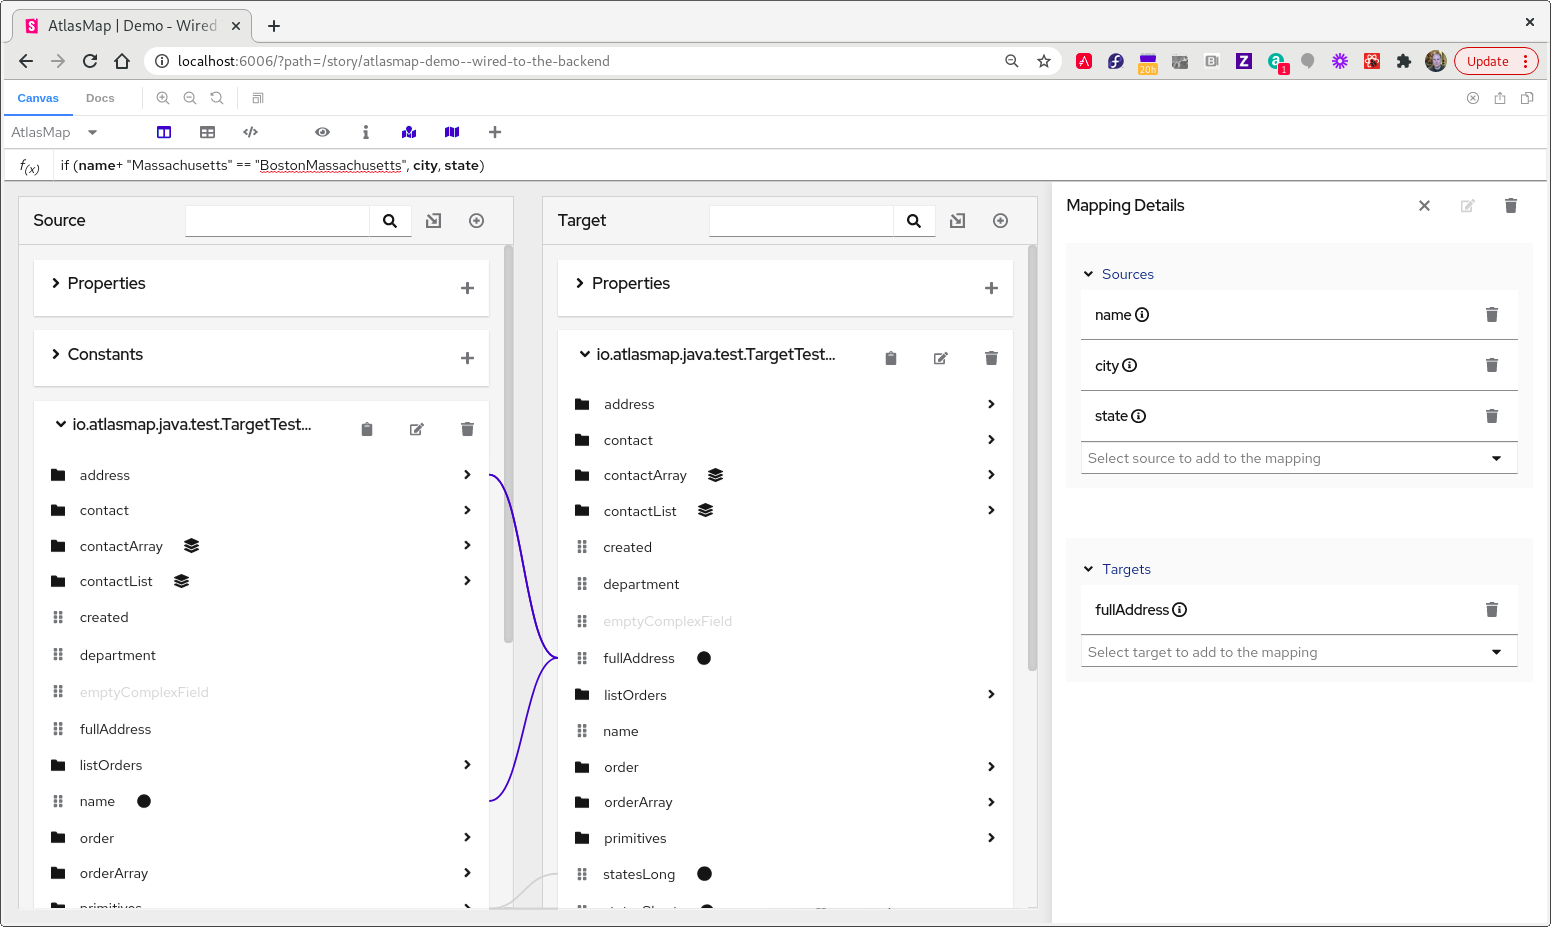The height and width of the screenshot is (927, 1551).
Task: Open Select target to add dropdown
Action: click(1299, 652)
